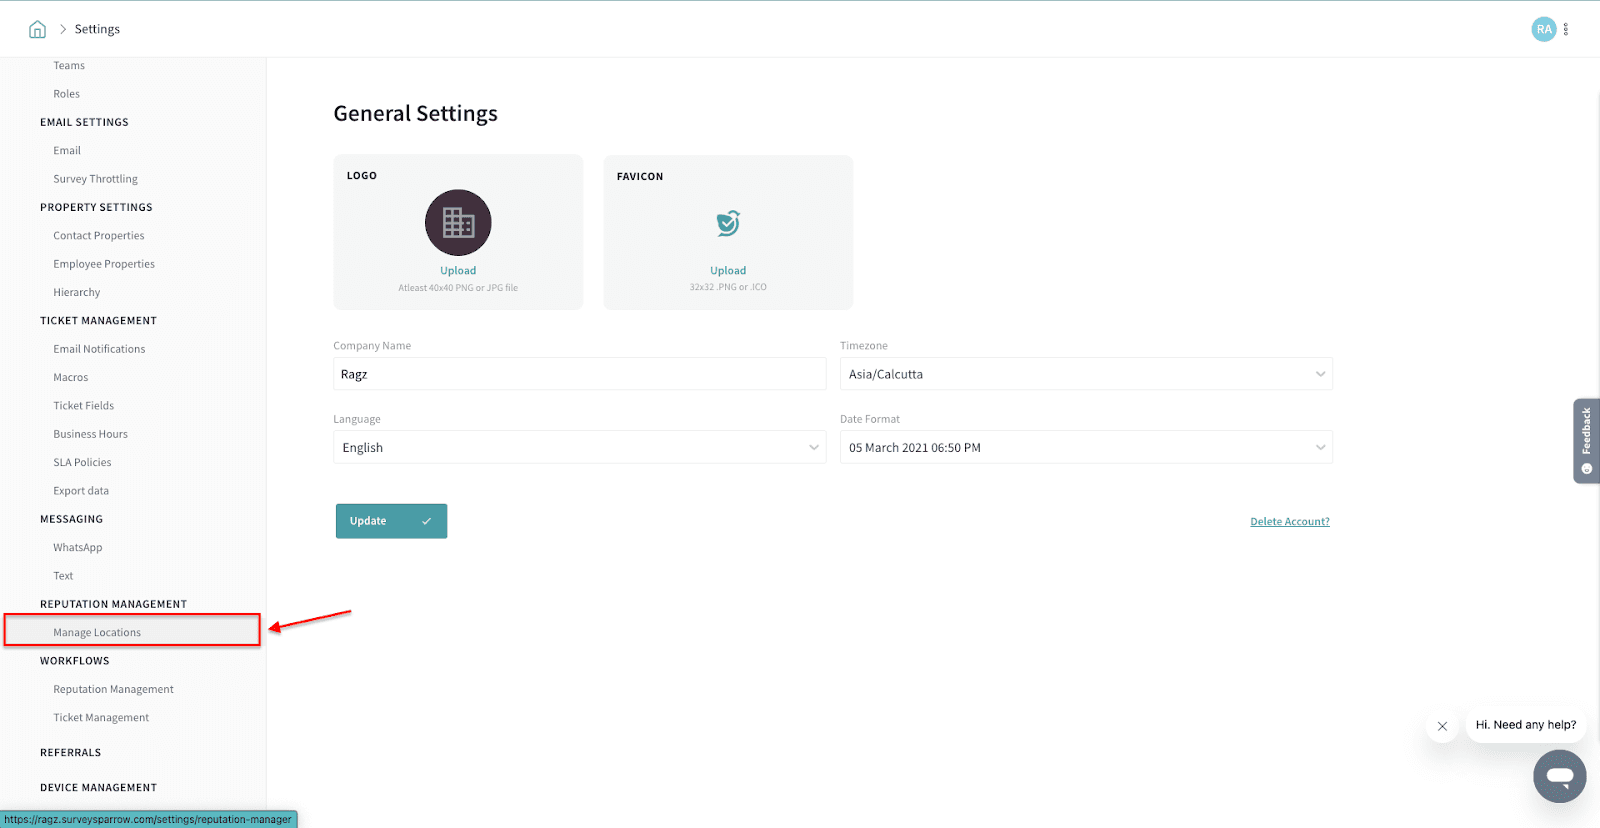Image resolution: width=1600 pixels, height=828 pixels.
Task: Expand the Language dropdown
Action: 579,448
